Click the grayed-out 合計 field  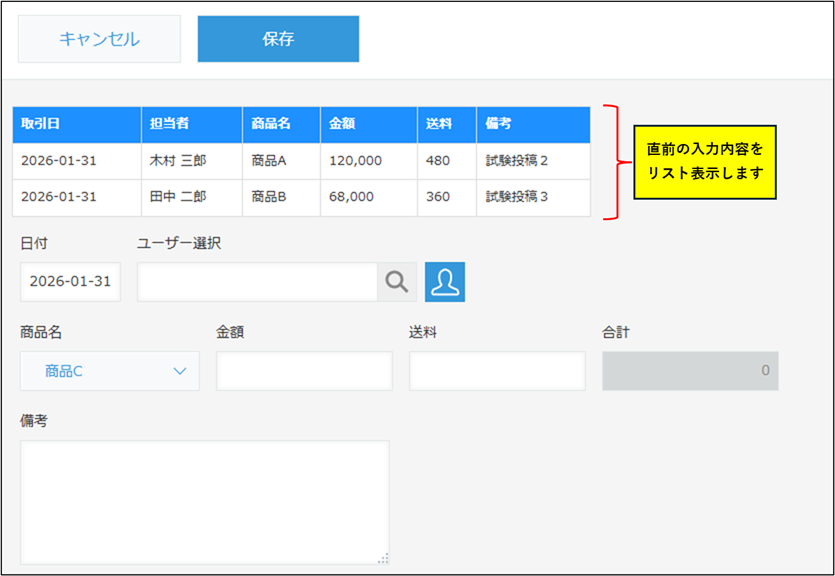coord(690,371)
